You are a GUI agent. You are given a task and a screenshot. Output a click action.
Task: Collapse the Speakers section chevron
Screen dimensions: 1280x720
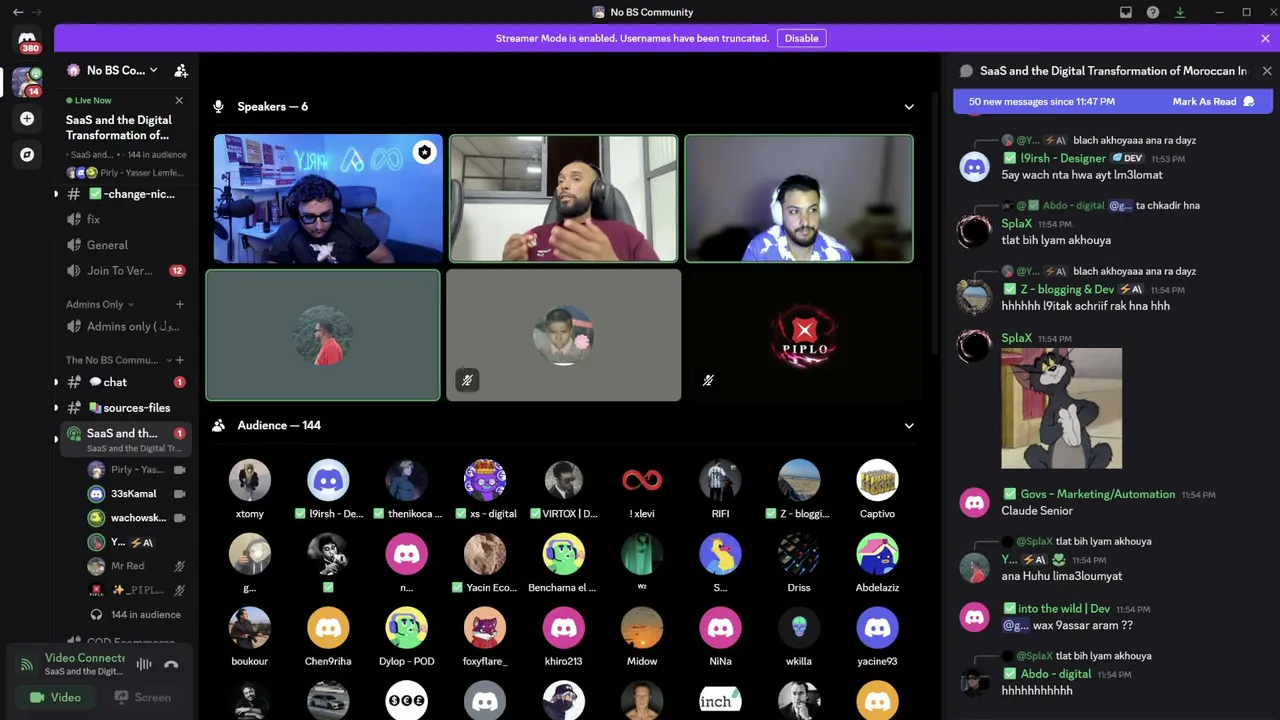(x=909, y=107)
